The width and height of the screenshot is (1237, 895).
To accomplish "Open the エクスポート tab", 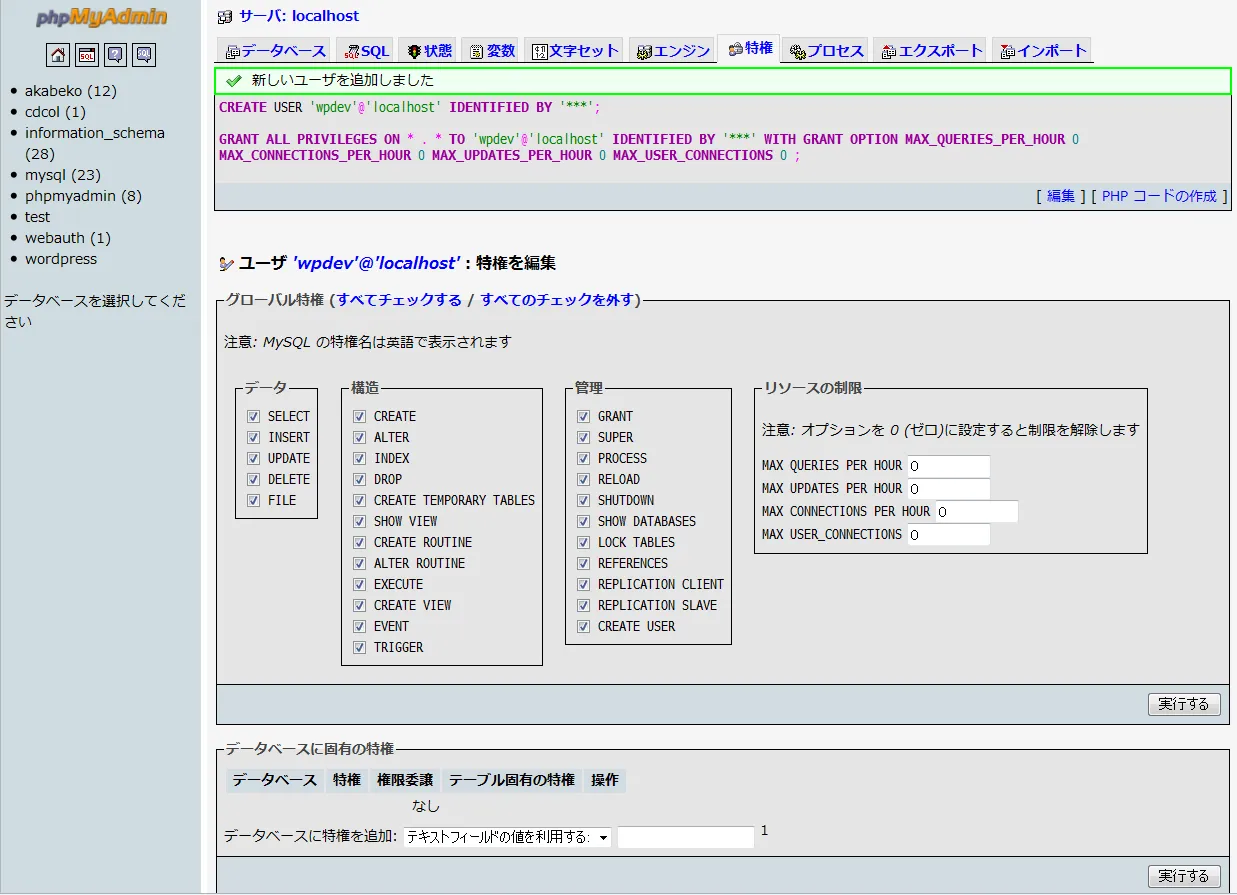I will [931, 51].
